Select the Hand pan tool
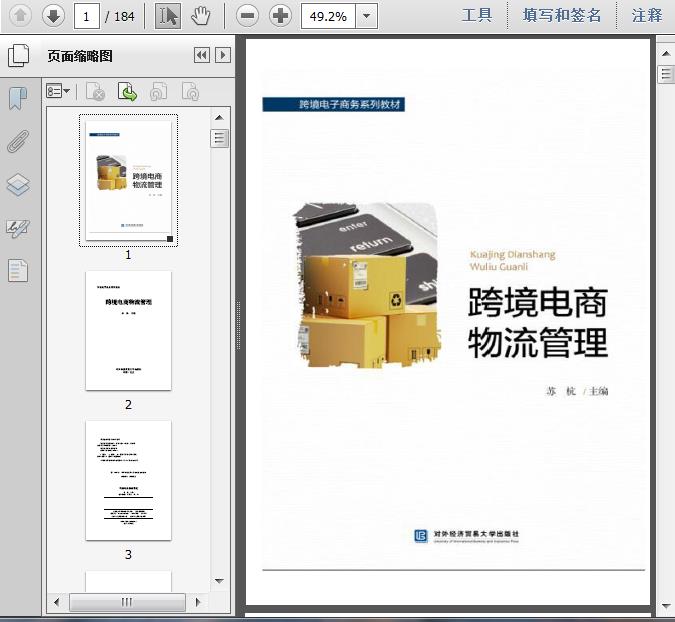Screen dimensions: 675x622 pyautogui.click(x=201, y=15)
